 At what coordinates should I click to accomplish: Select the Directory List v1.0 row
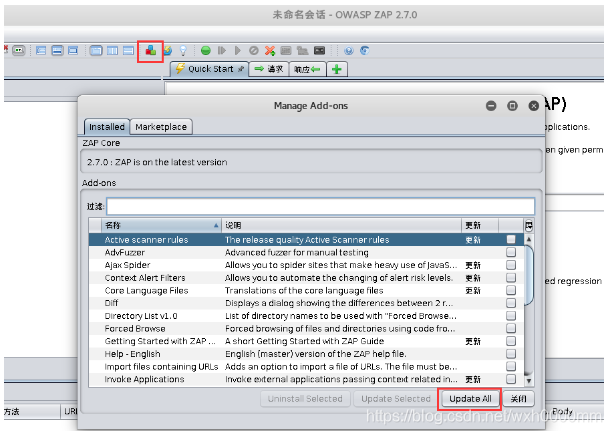[x=306, y=316]
